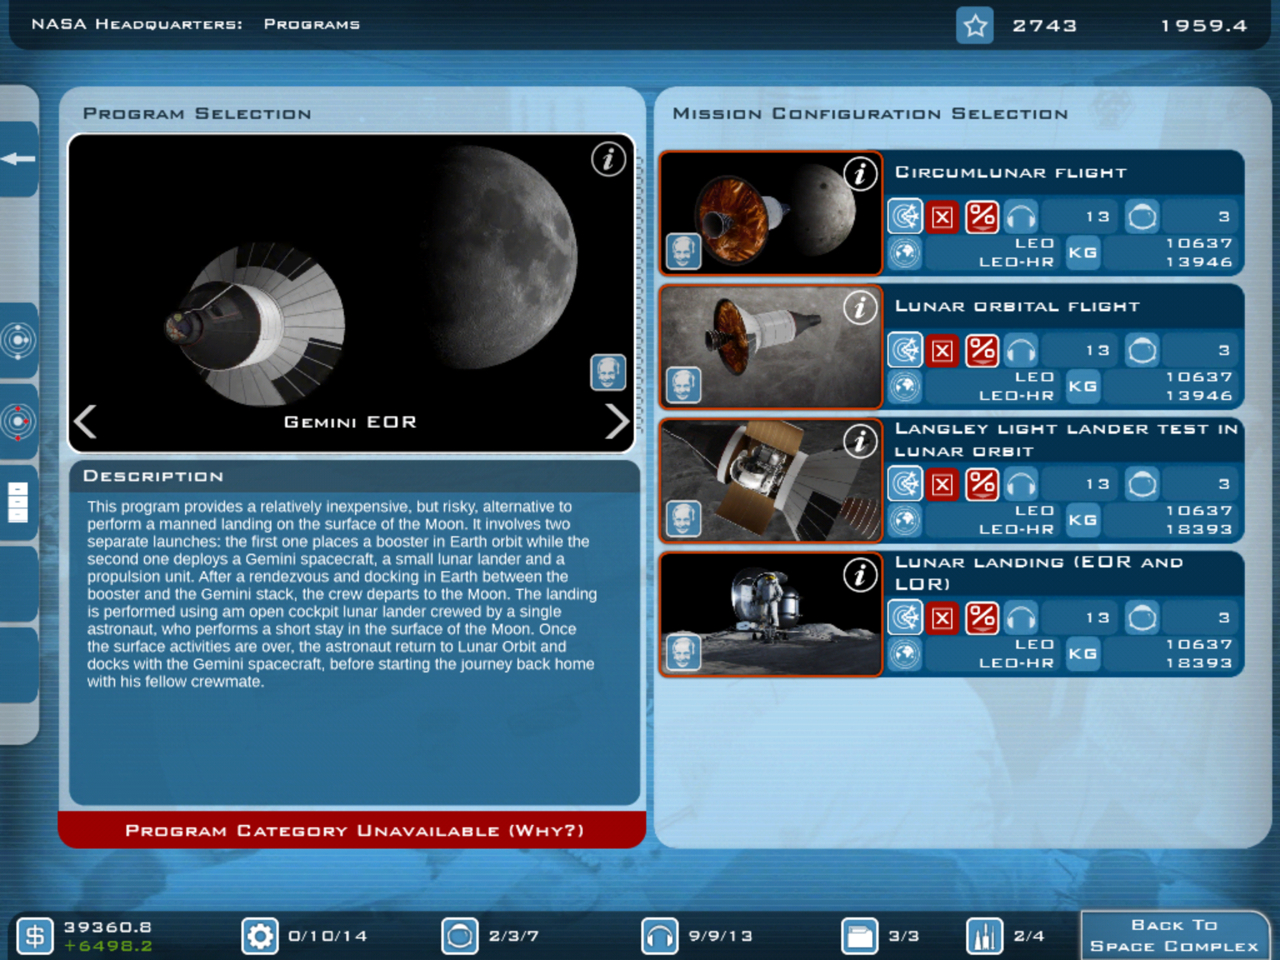Click the red X icon for Langley Lander Test

942,484
